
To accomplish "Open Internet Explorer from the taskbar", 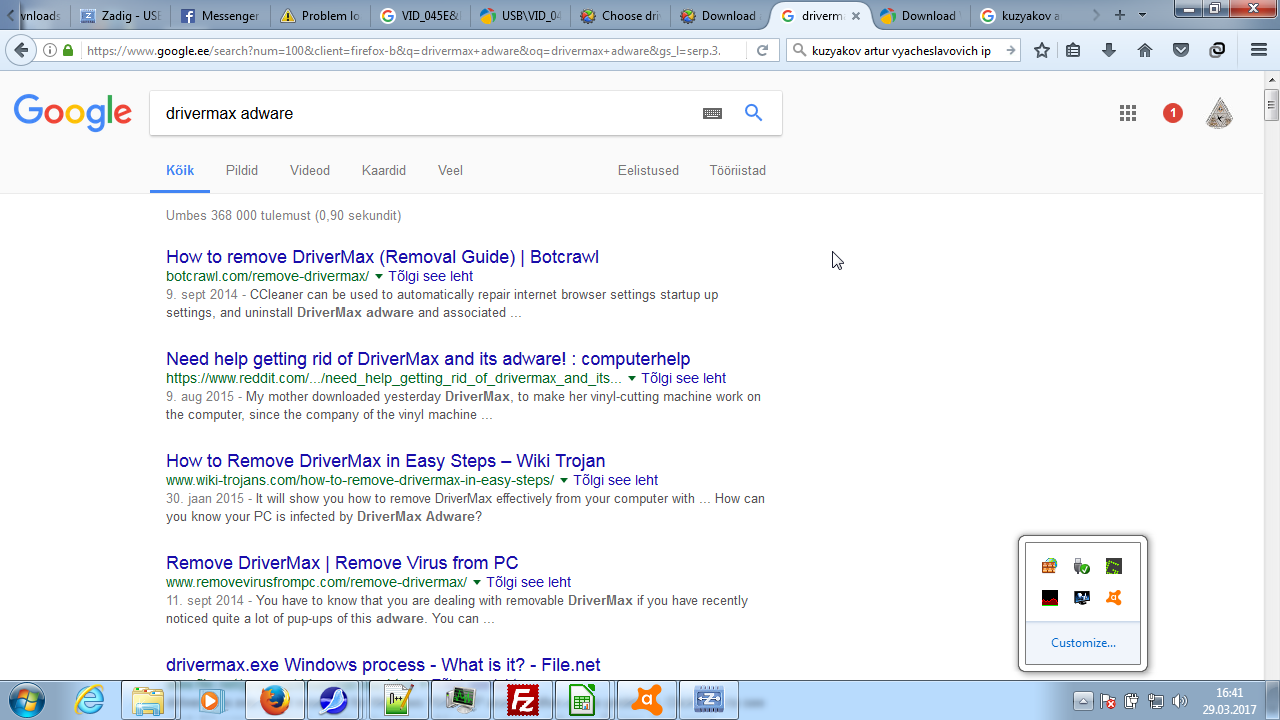I will click(x=89, y=701).
